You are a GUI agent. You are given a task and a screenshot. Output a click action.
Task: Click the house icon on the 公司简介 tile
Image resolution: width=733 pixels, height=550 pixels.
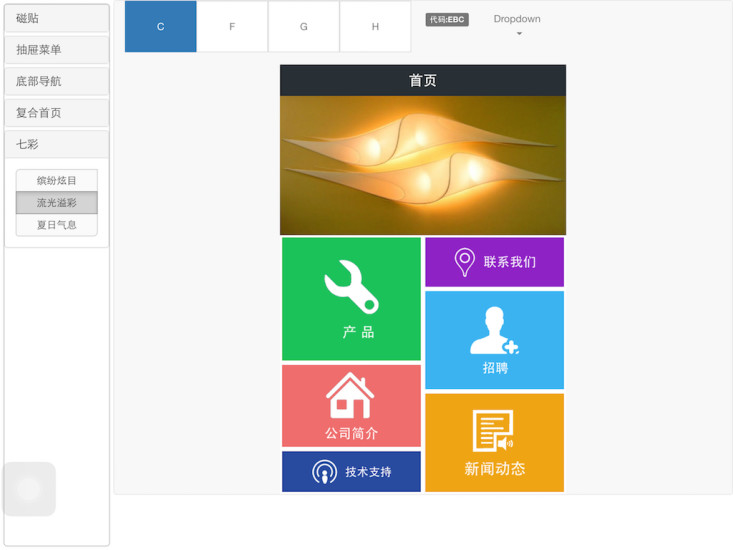[350, 395]
